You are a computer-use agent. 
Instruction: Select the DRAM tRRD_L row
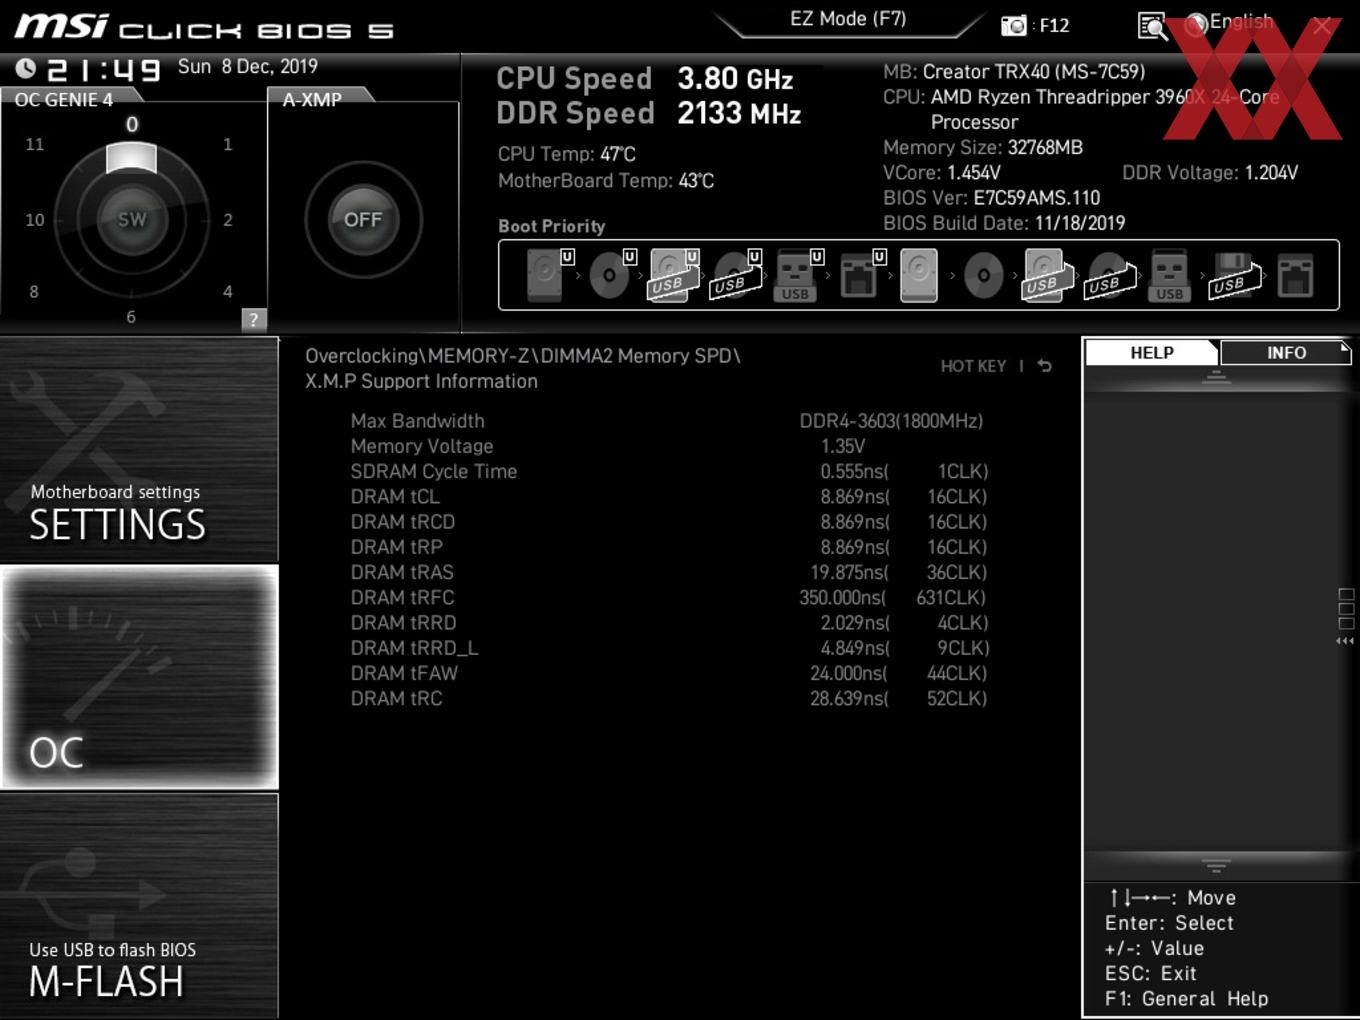click(x=668, y=648)
